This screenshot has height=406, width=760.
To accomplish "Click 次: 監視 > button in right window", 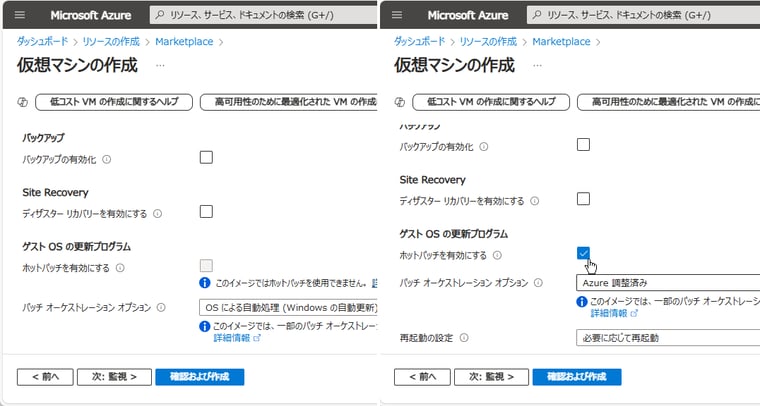I will click(x=491, y=377).
